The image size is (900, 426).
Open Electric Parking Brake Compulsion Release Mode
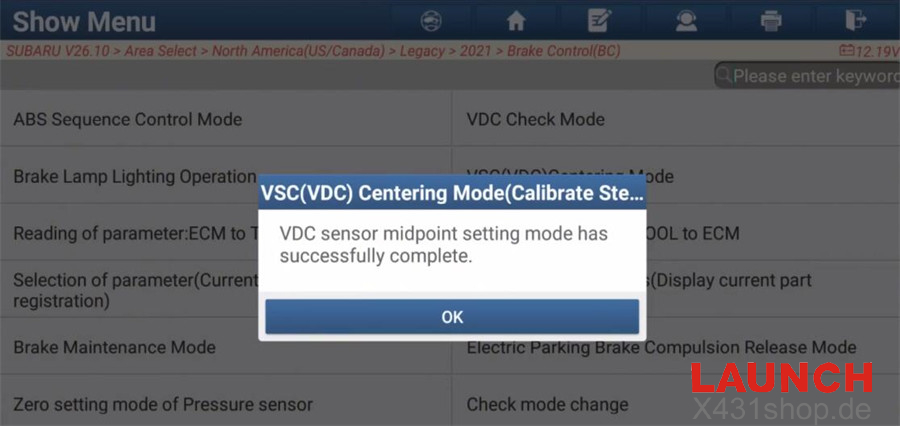pyautogui.click(x=661, y=348)
